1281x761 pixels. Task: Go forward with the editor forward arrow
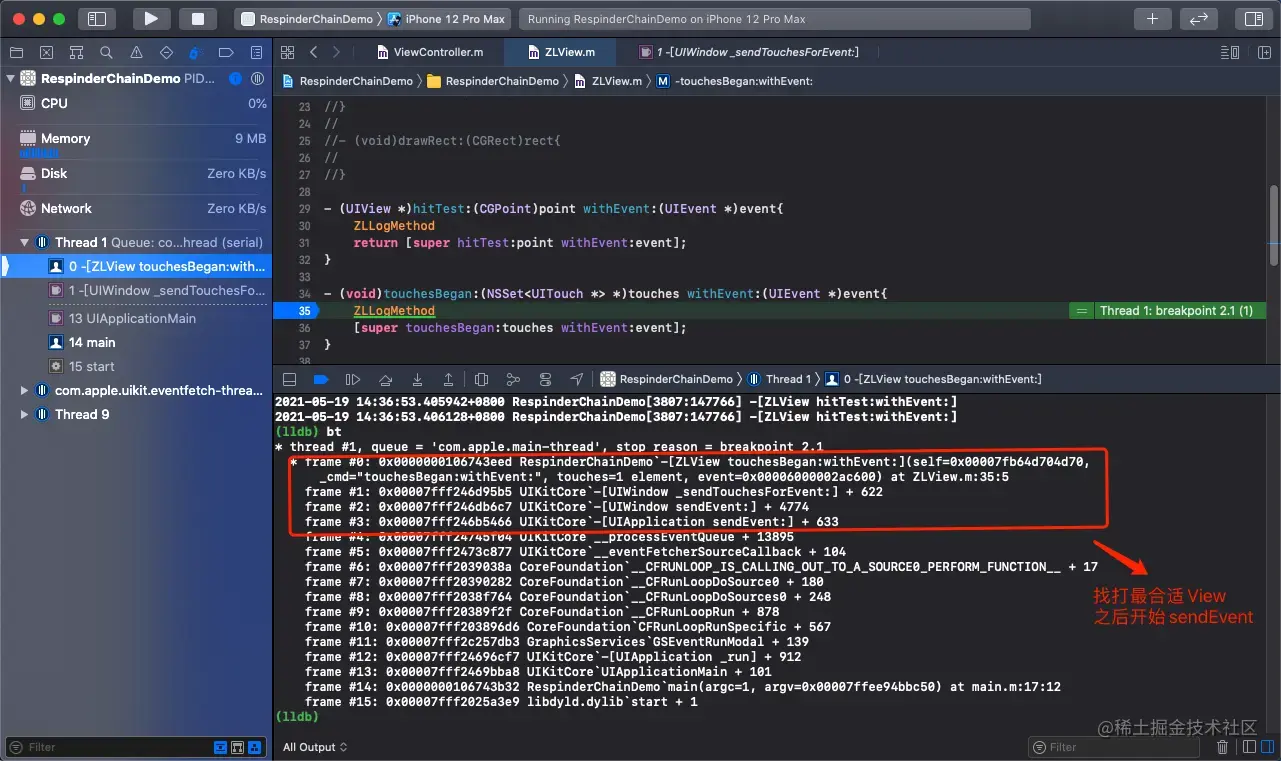click(x=336, y=52)
